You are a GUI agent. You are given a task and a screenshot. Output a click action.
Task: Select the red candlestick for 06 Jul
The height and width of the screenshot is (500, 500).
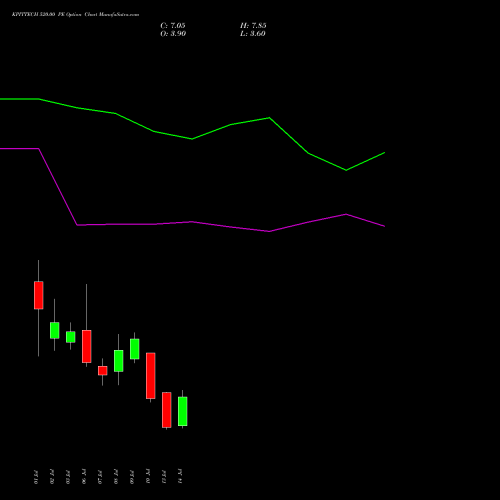[x=87, y=346]
